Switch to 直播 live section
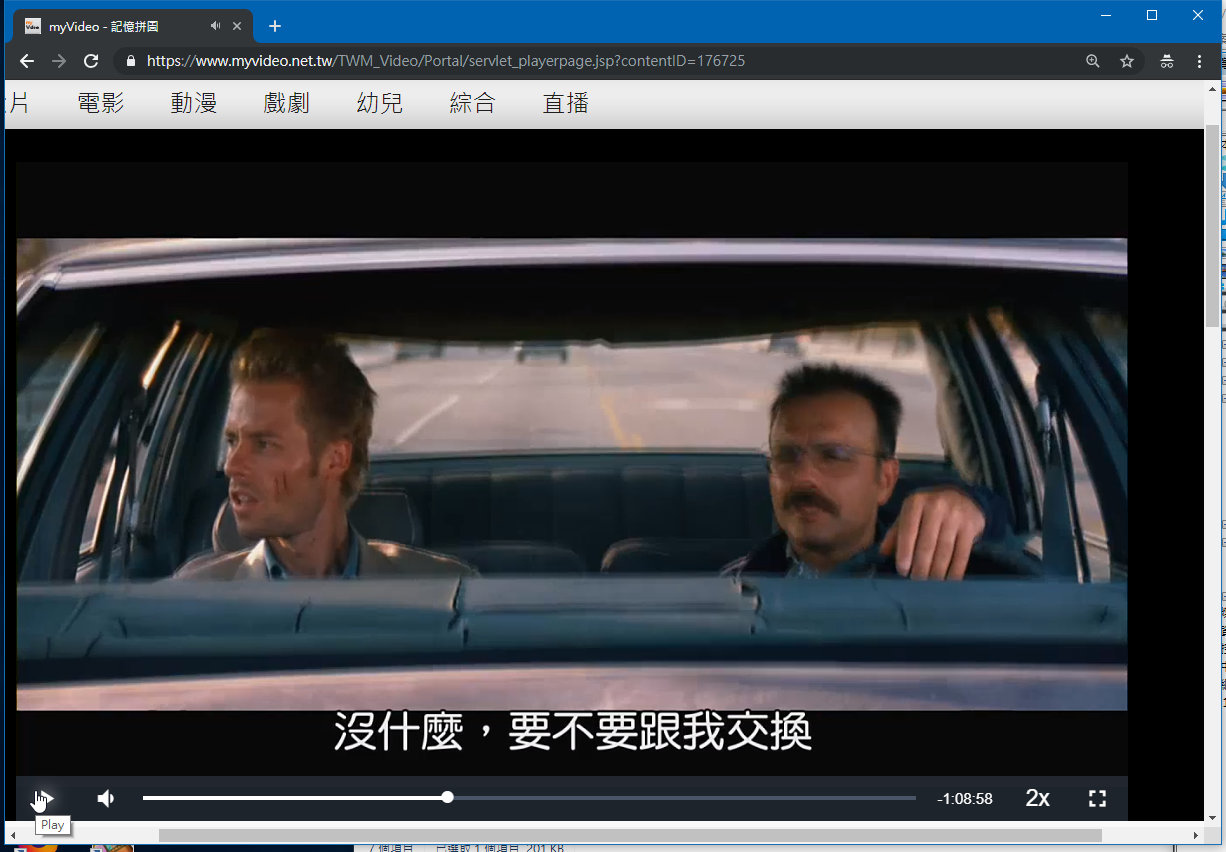Screen dimensions: 1226x852 tap(566, 103)
